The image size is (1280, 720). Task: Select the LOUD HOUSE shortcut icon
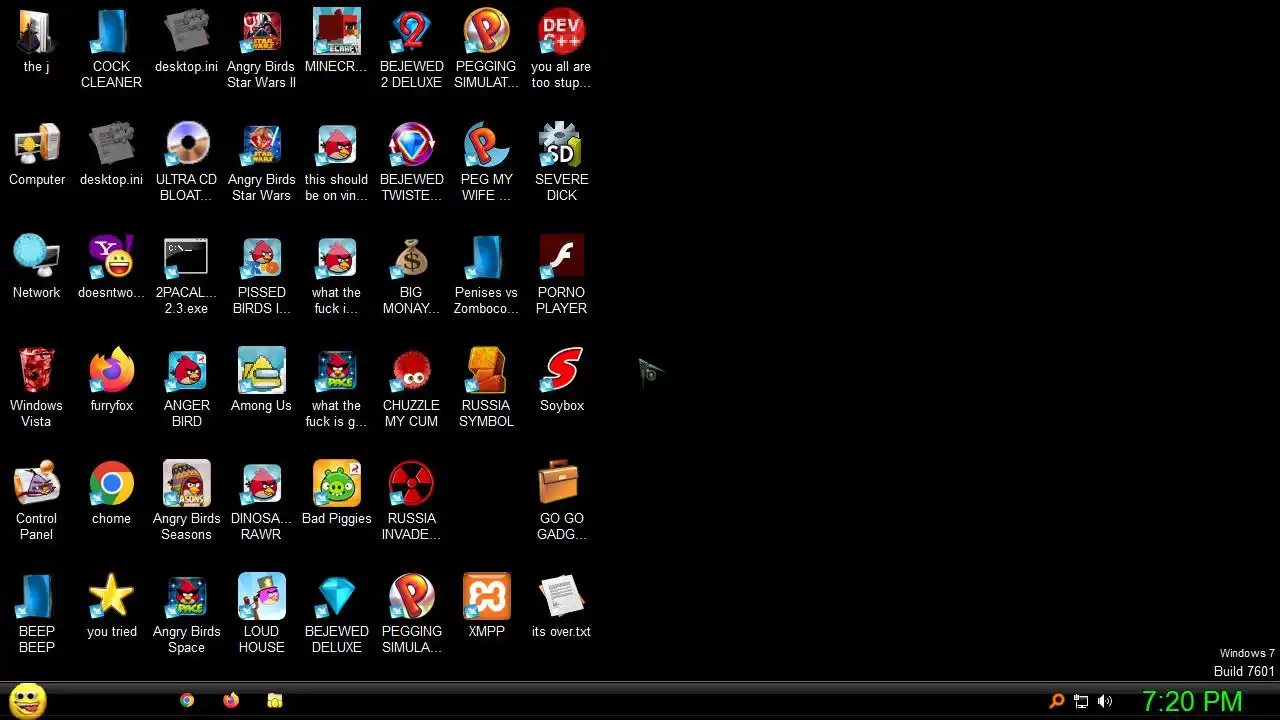tap(261, 597)
